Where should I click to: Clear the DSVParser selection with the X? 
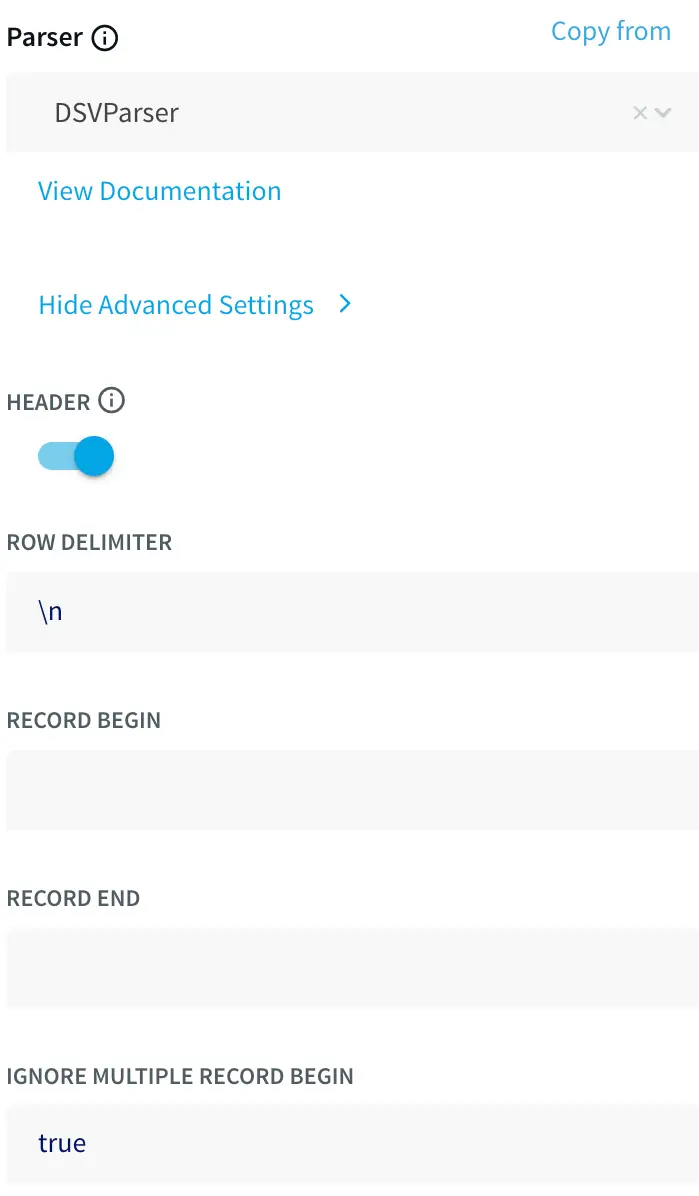pos(640,113)
